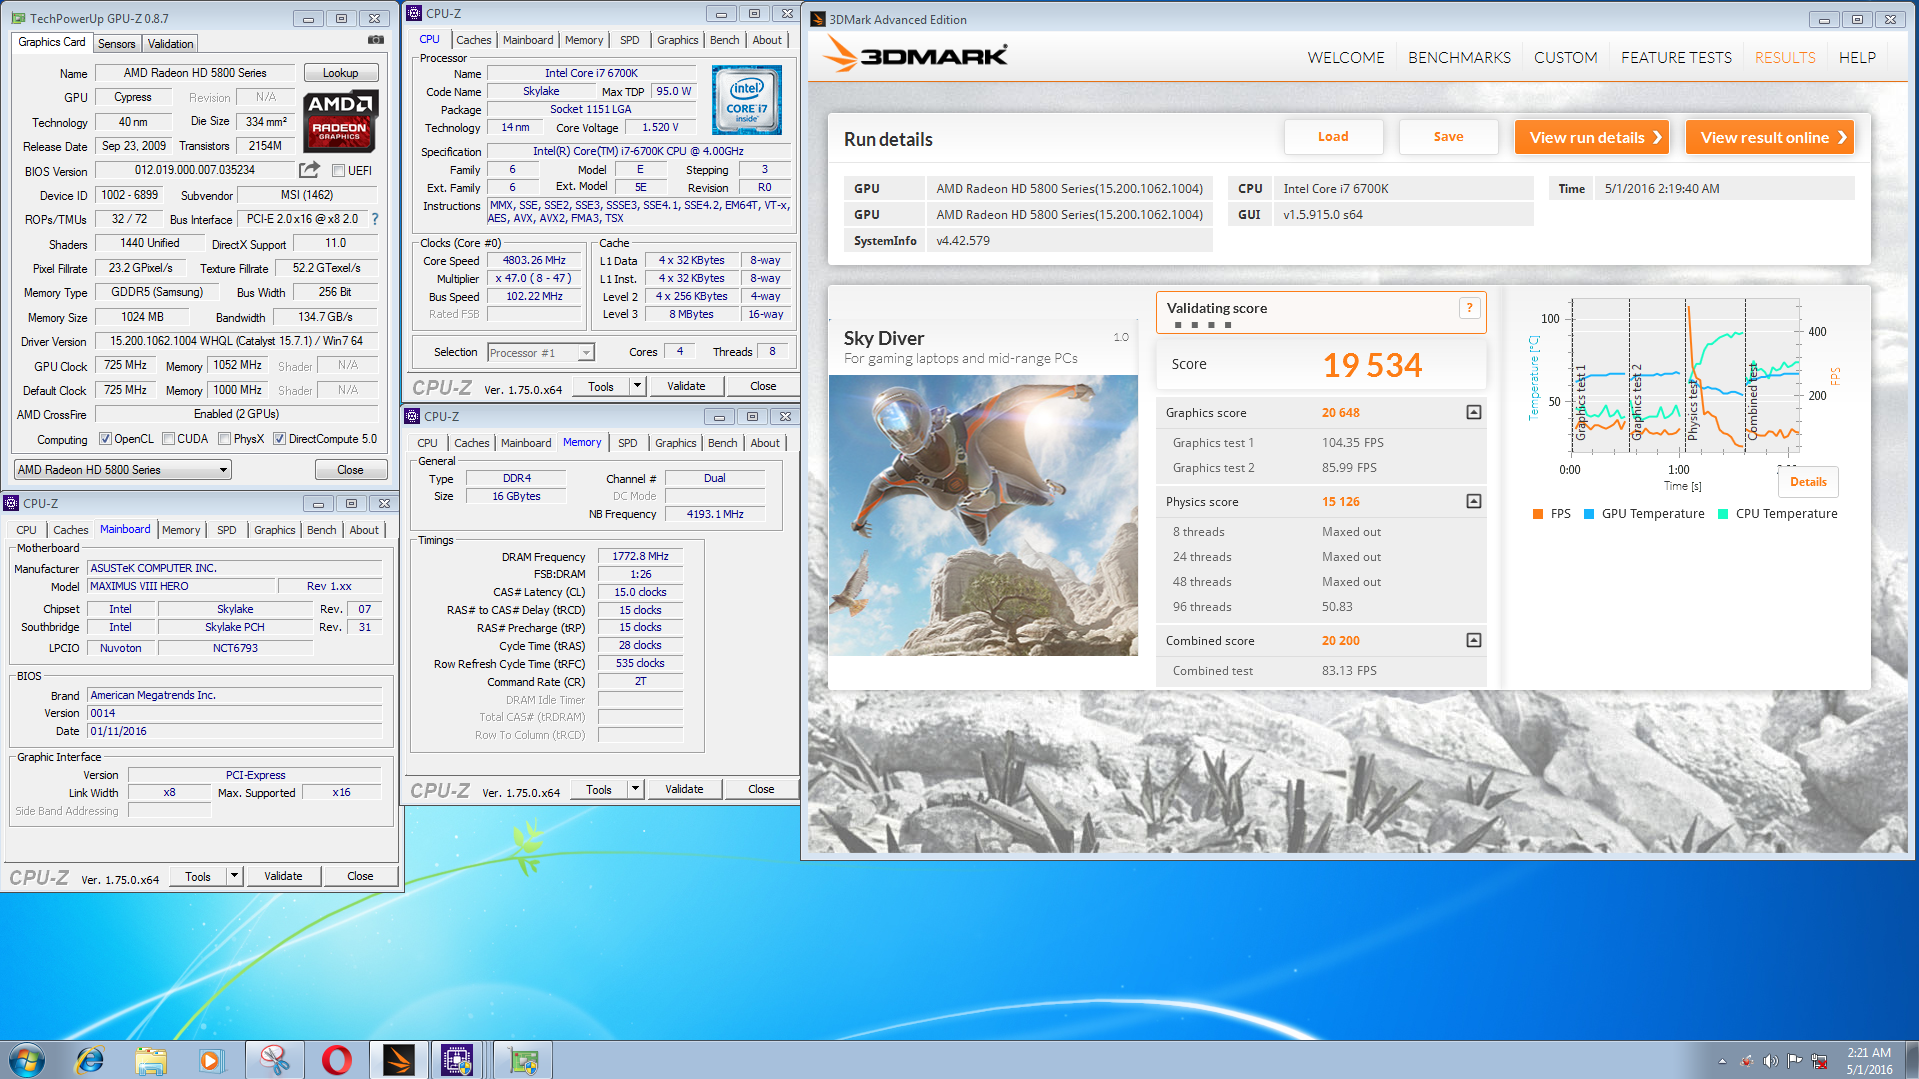
Task: Open the AMD Radeon HD 5800 Series GPU dropdown
Action: (123, 470)
